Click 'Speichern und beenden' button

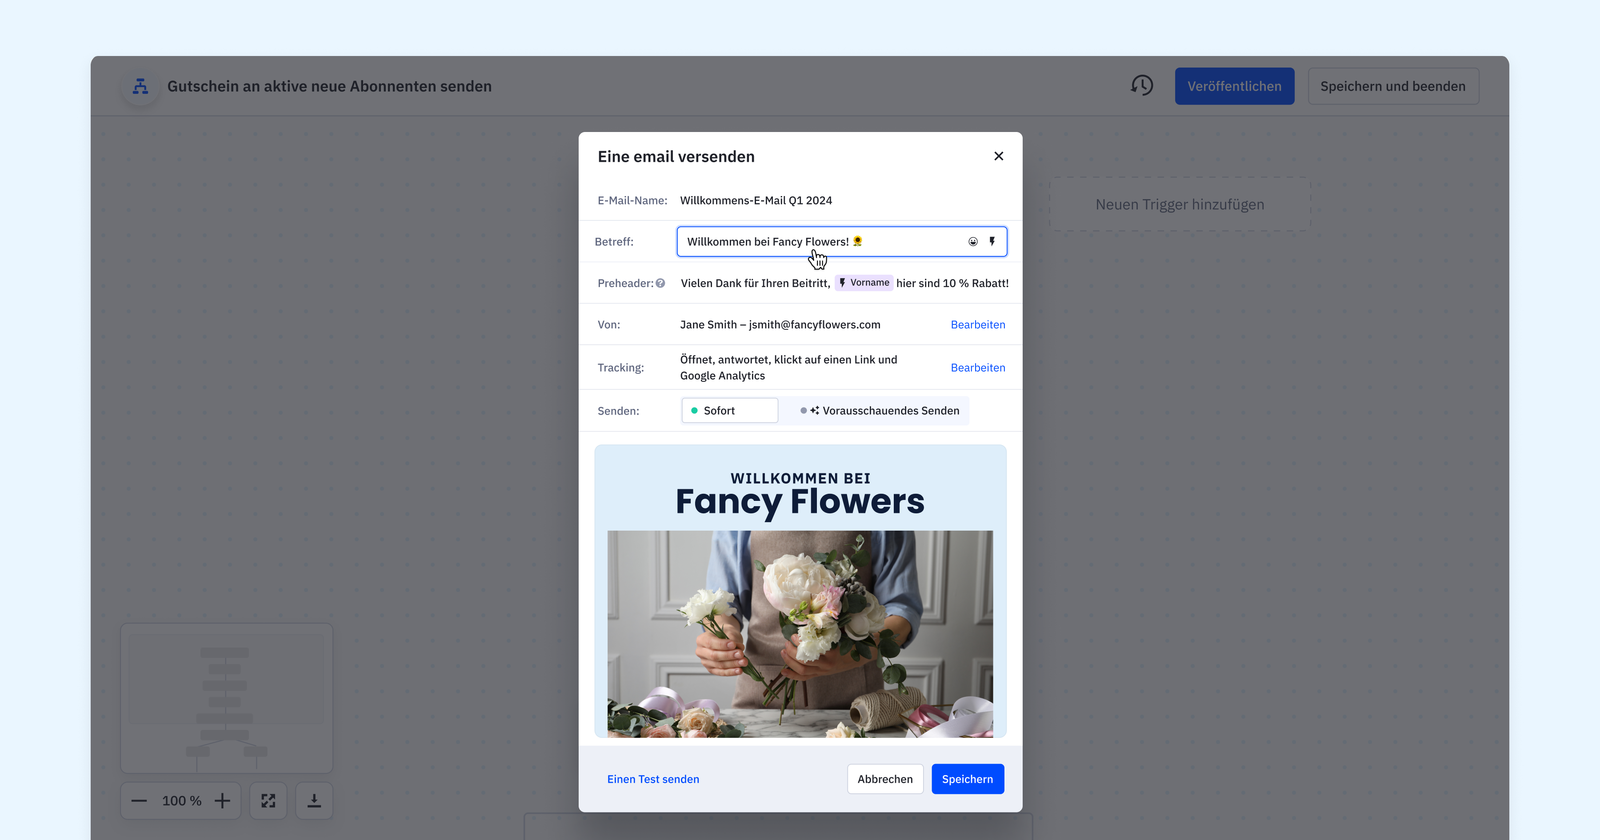1392,86
